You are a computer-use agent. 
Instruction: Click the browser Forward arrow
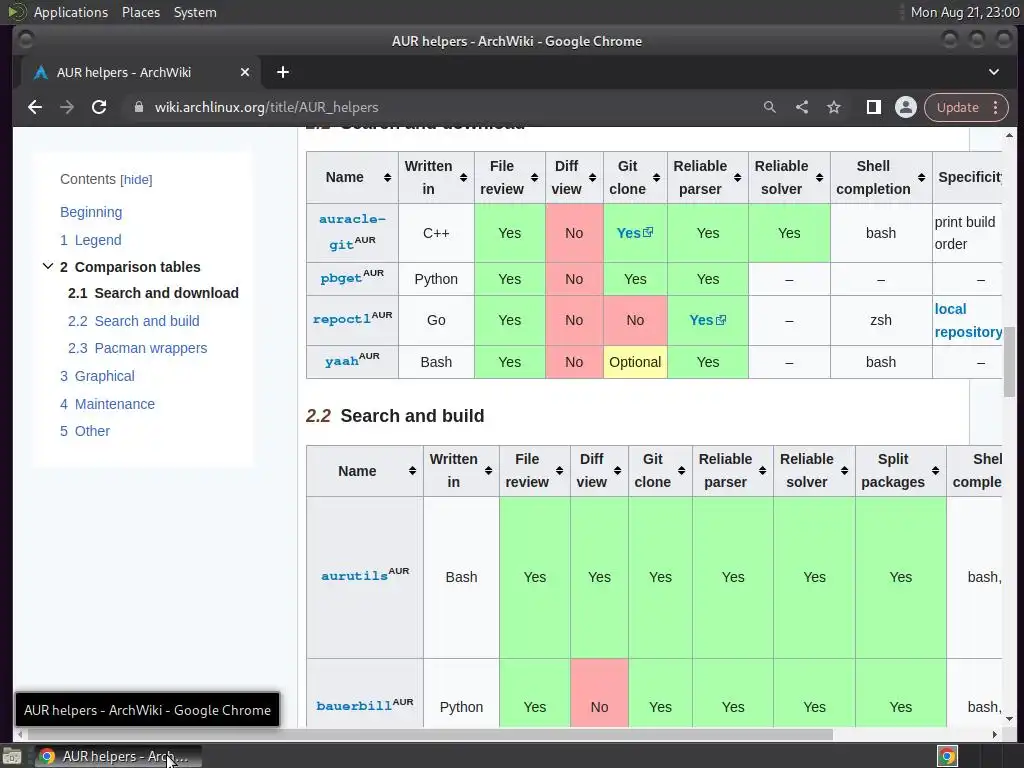(x=67, y=107)
